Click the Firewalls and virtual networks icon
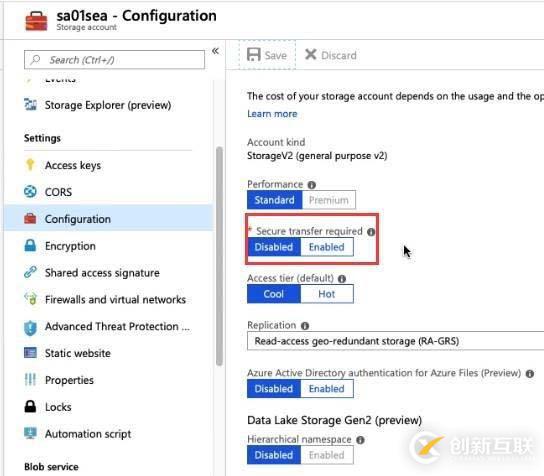The width and height of the screenshot is (544, 476). pyautogui.click(x=30, y=299)
